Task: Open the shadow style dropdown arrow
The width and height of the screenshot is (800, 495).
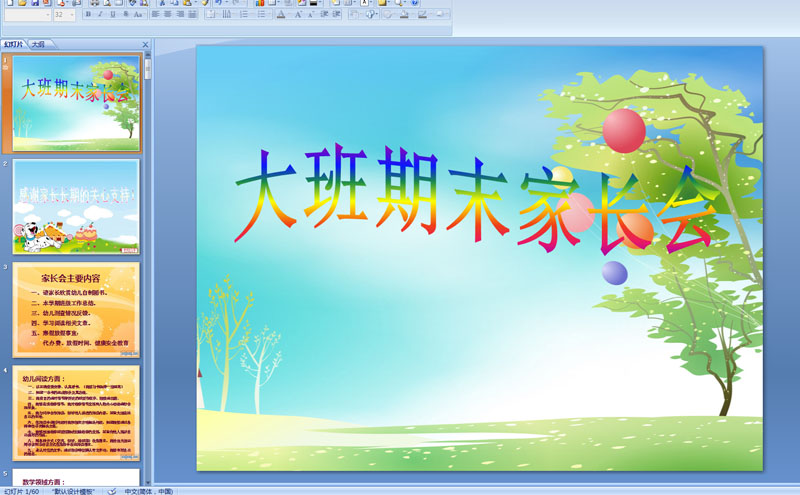Action: [x=446, y=14]
